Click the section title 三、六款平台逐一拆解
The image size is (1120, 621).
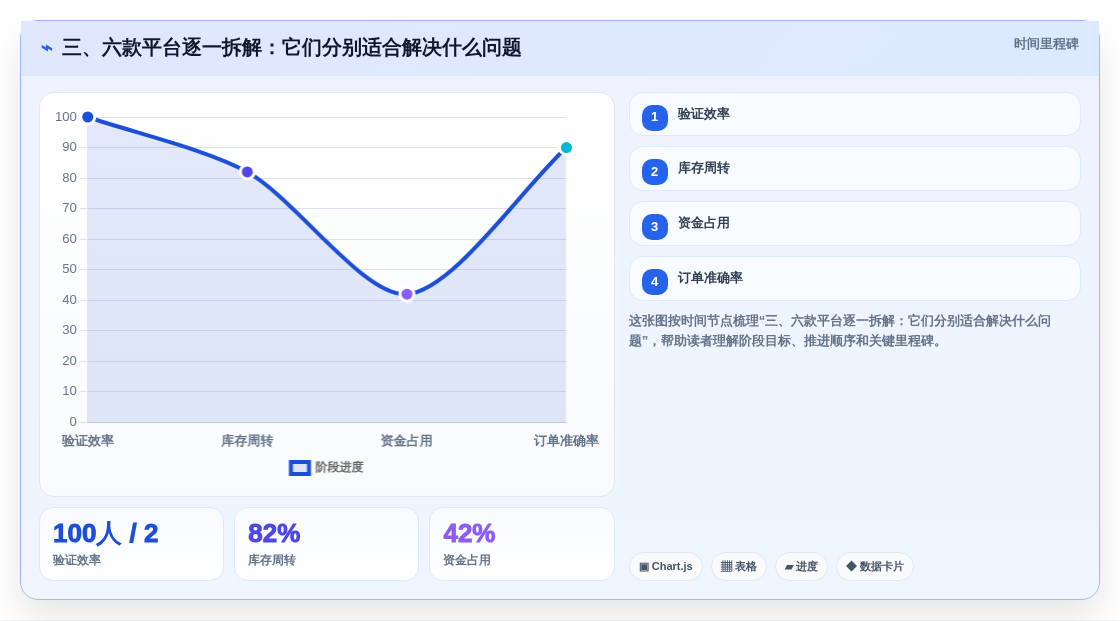pos(291,48)
